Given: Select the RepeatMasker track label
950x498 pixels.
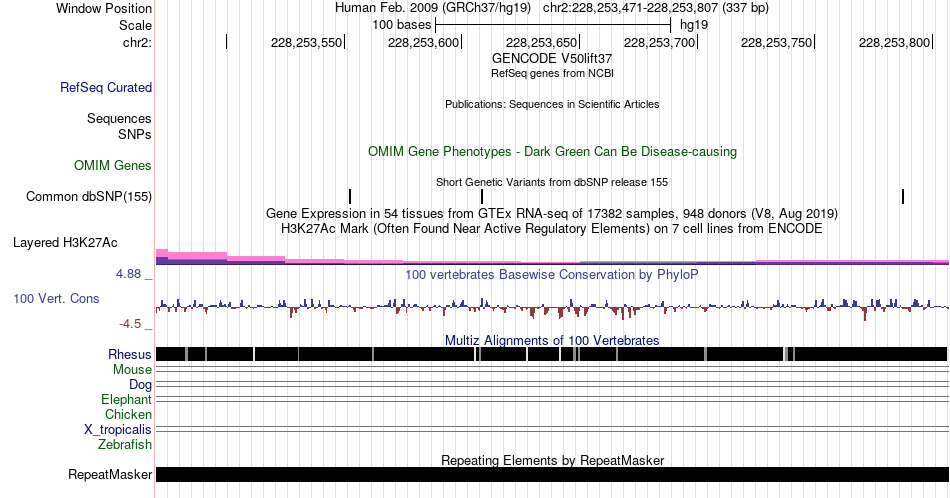Looking at the screenshot, I should 110,474.
